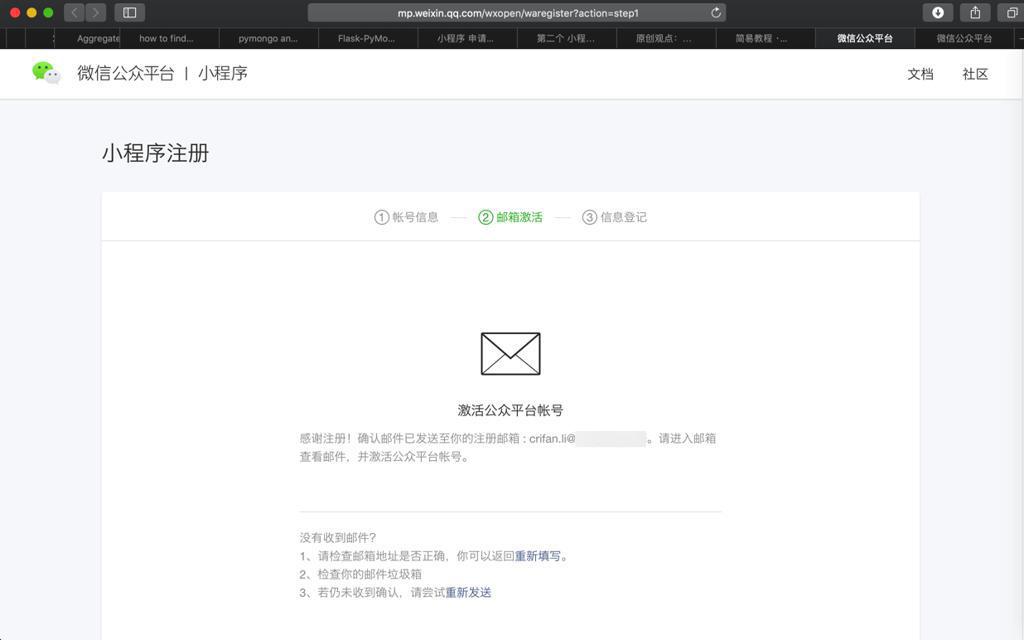Screen dimensions: 1024x640
Task: Click the 没有收到邮件? text
Action: [x=338, y=537]
